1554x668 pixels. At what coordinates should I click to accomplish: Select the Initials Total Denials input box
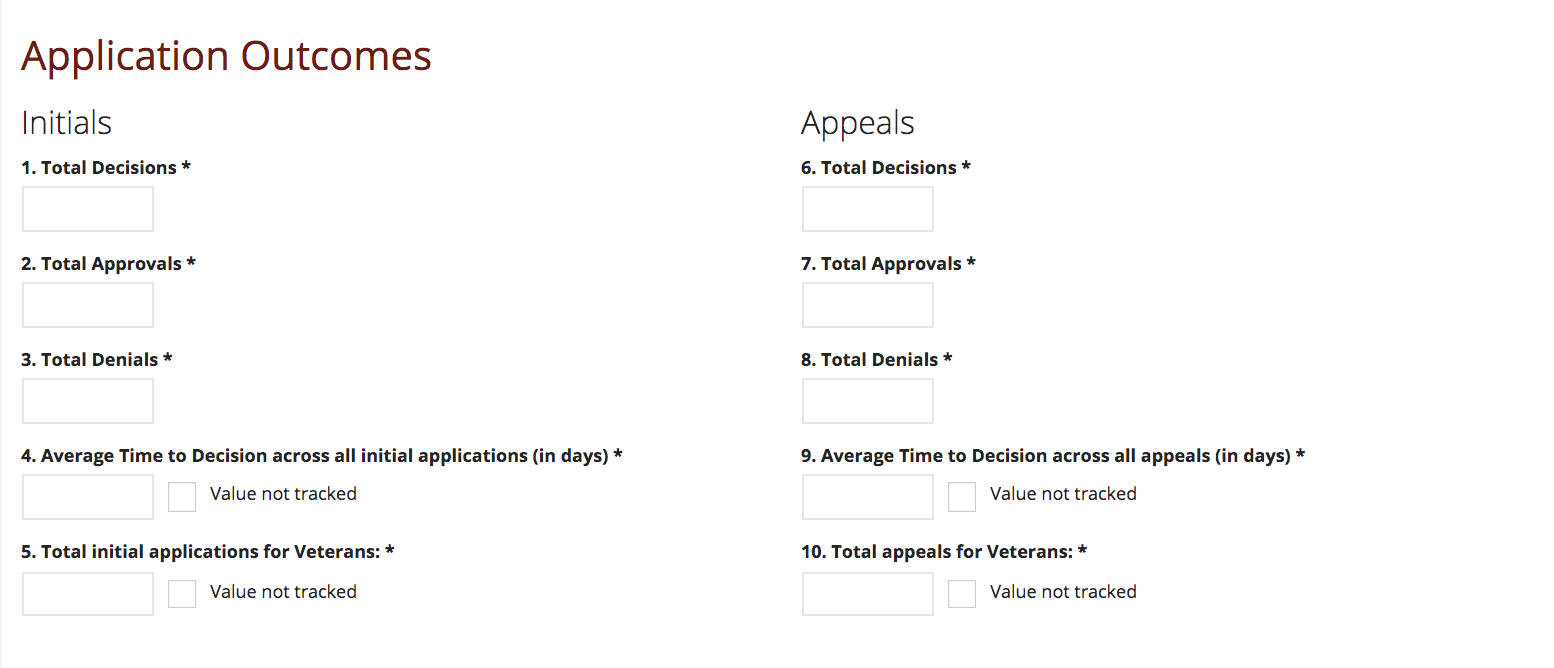88,401
